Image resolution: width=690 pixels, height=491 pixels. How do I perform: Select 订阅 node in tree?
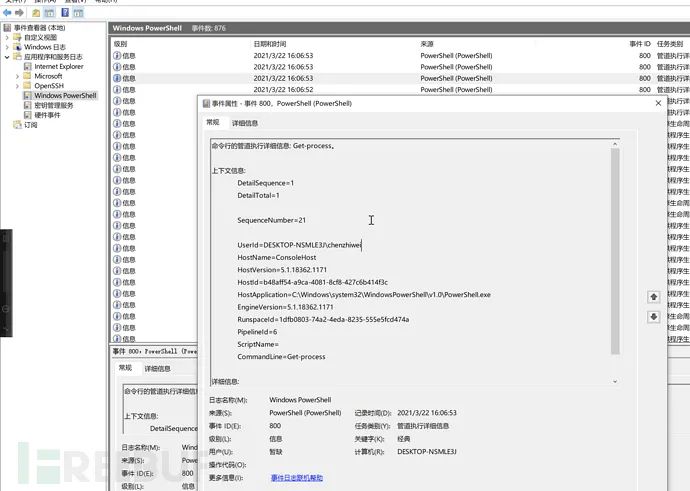click(x=30, y=125)
